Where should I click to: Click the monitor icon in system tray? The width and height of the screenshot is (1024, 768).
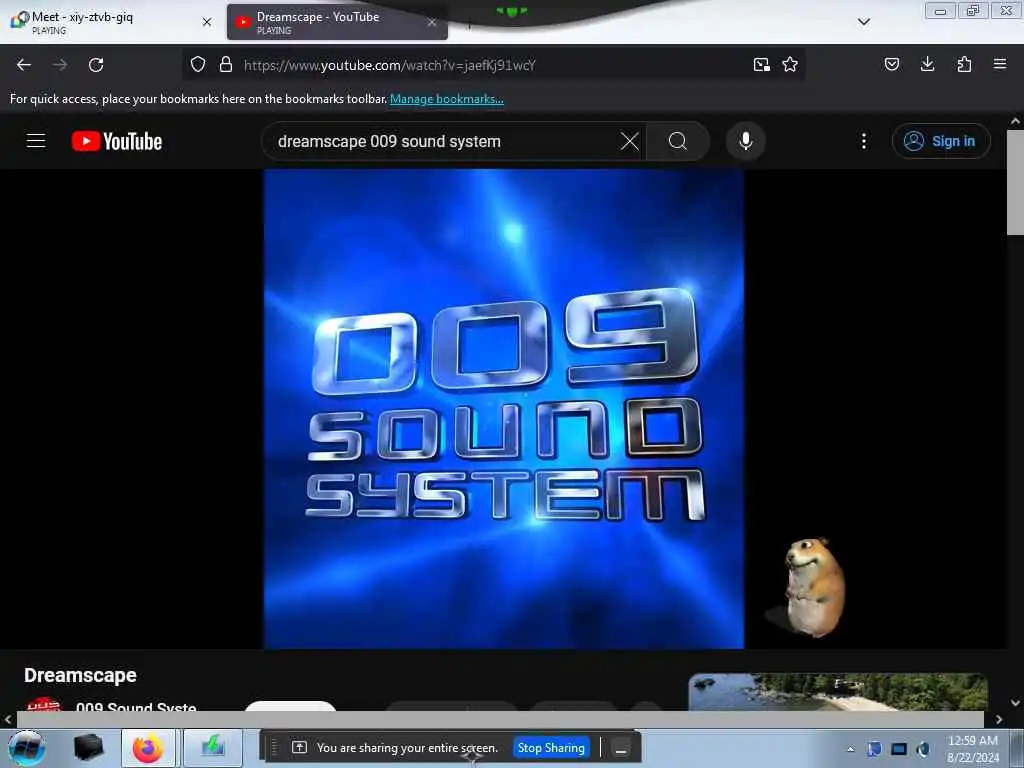pos(899,749)
